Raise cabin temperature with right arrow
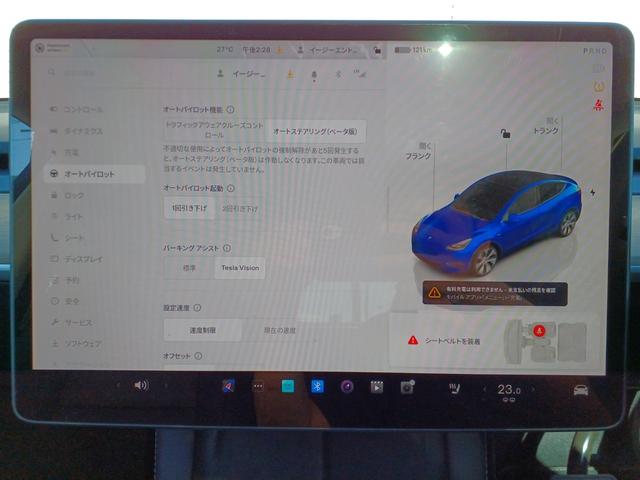 click(533, 390)
